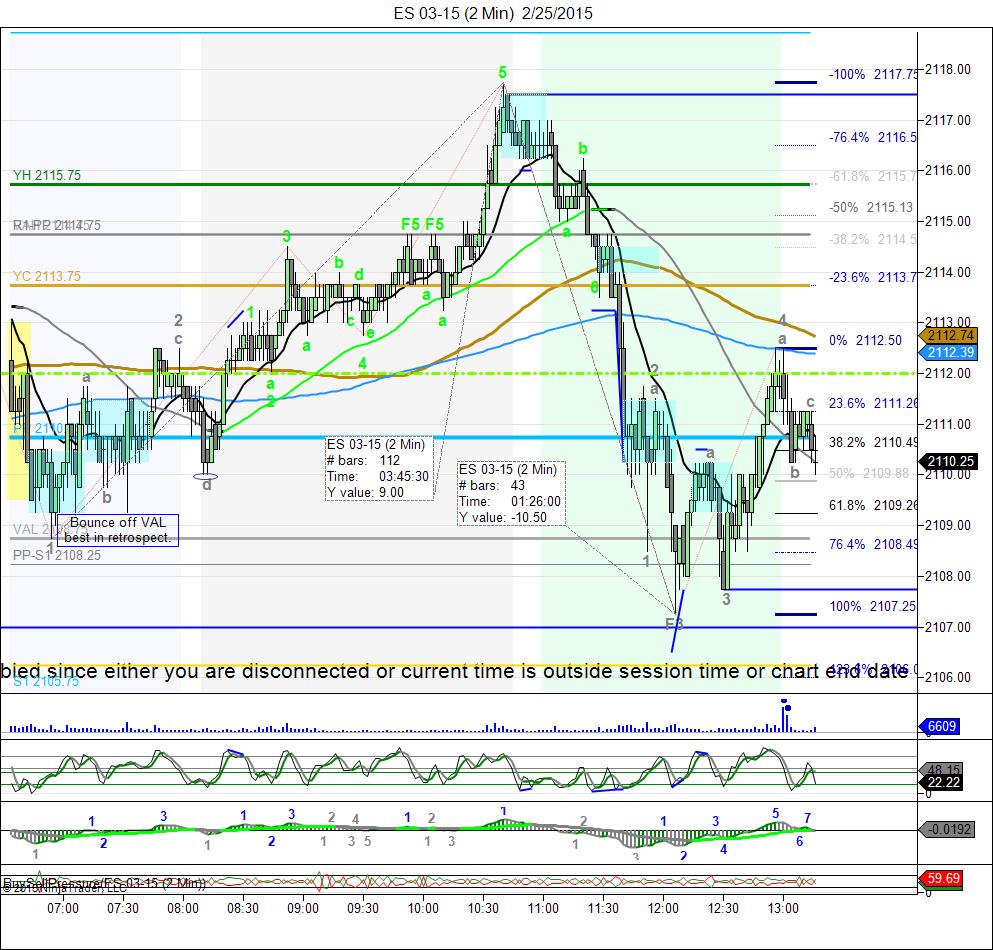Click the 38.2% 2110.49 Fibonacci label

pos(873,442)
